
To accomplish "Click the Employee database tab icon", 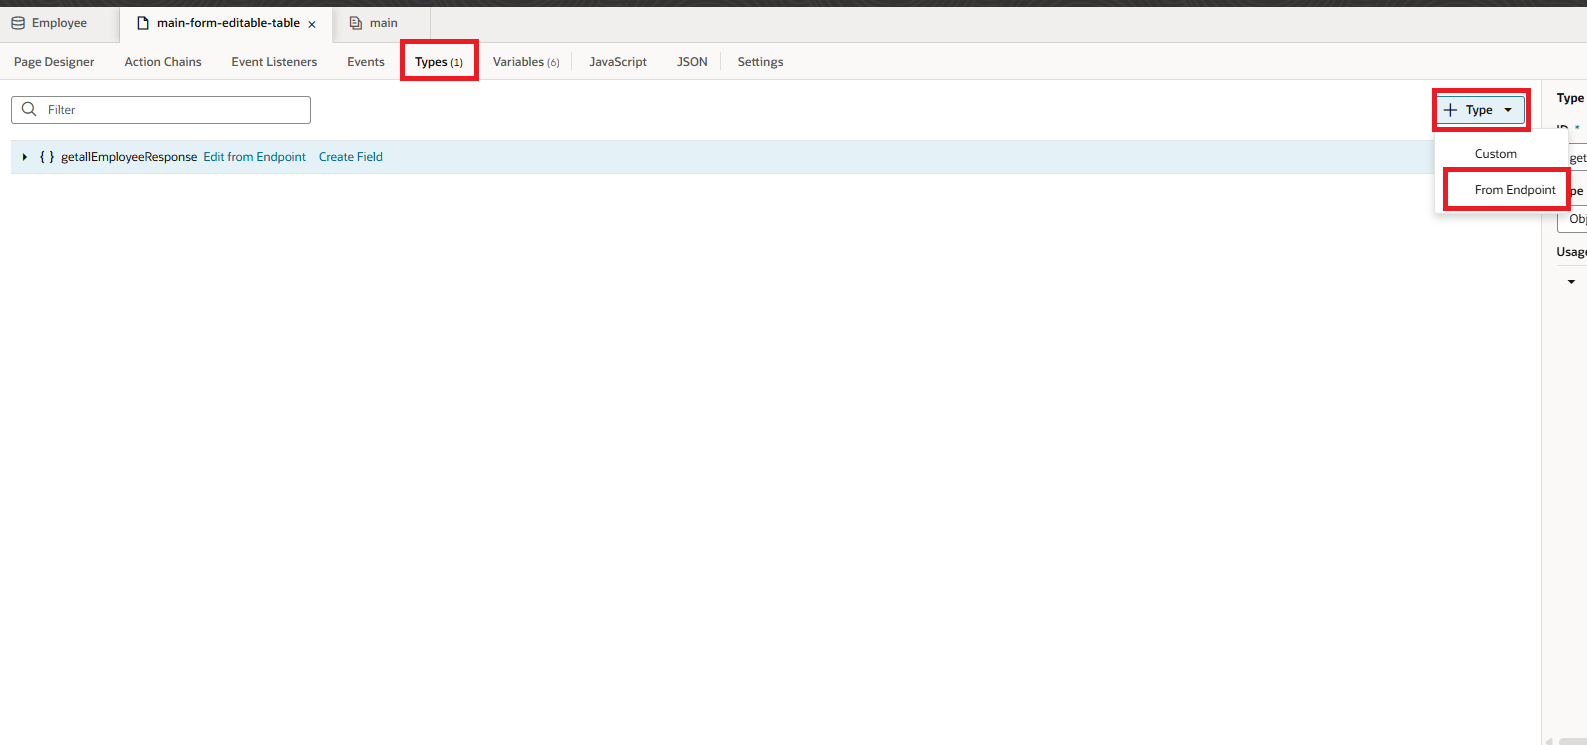I will coord(18,23).
